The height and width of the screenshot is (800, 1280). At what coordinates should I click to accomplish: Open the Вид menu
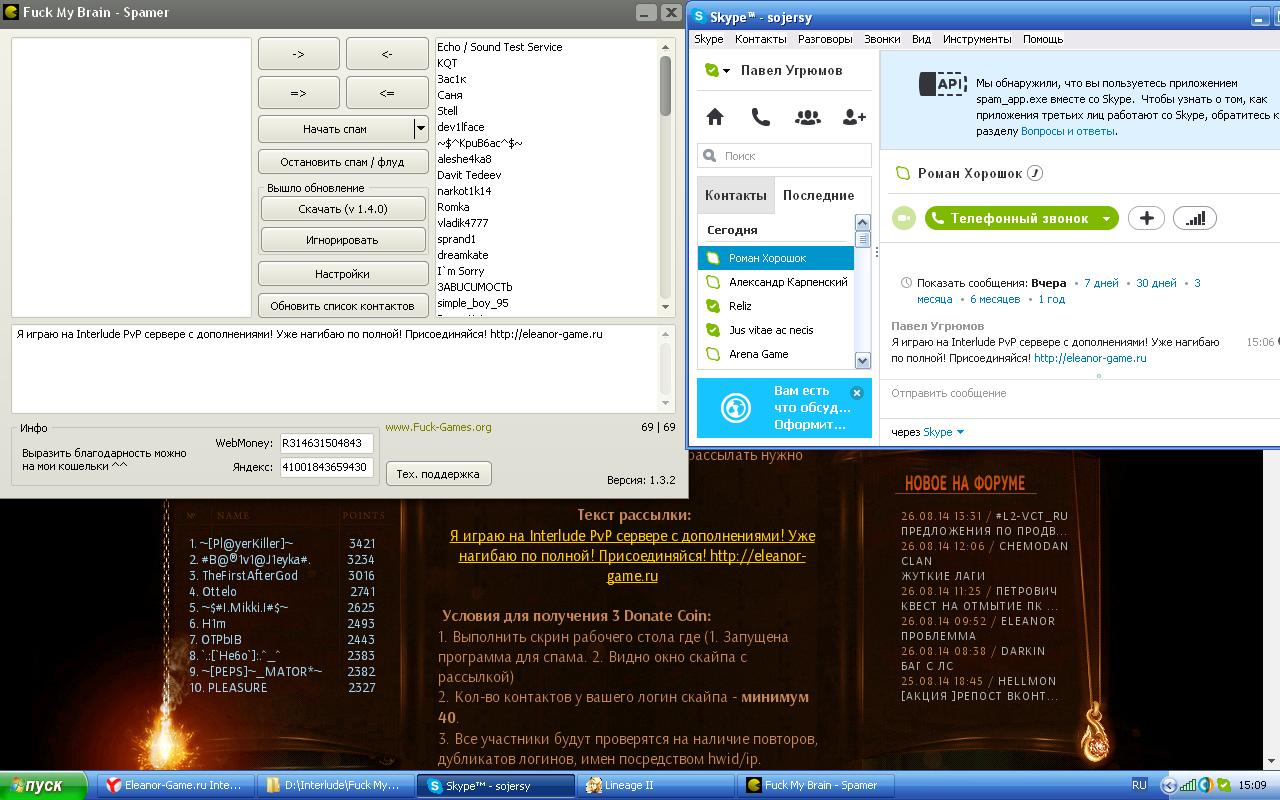click(921, 39)
